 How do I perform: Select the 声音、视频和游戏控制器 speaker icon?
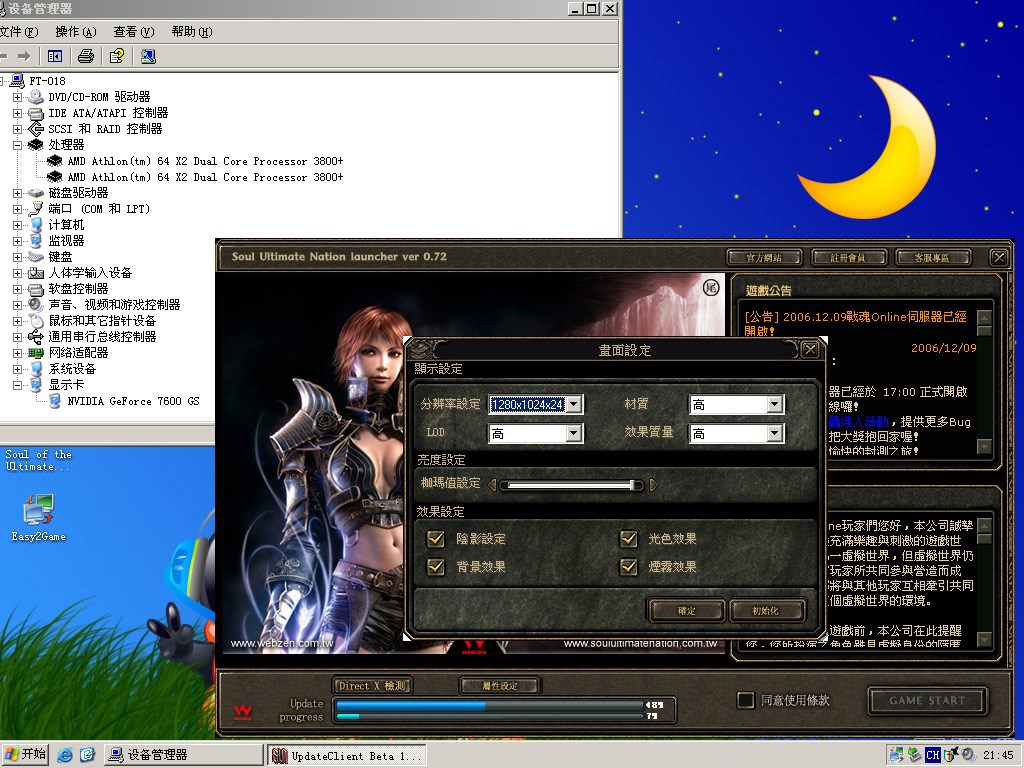[x=36, y=305]
